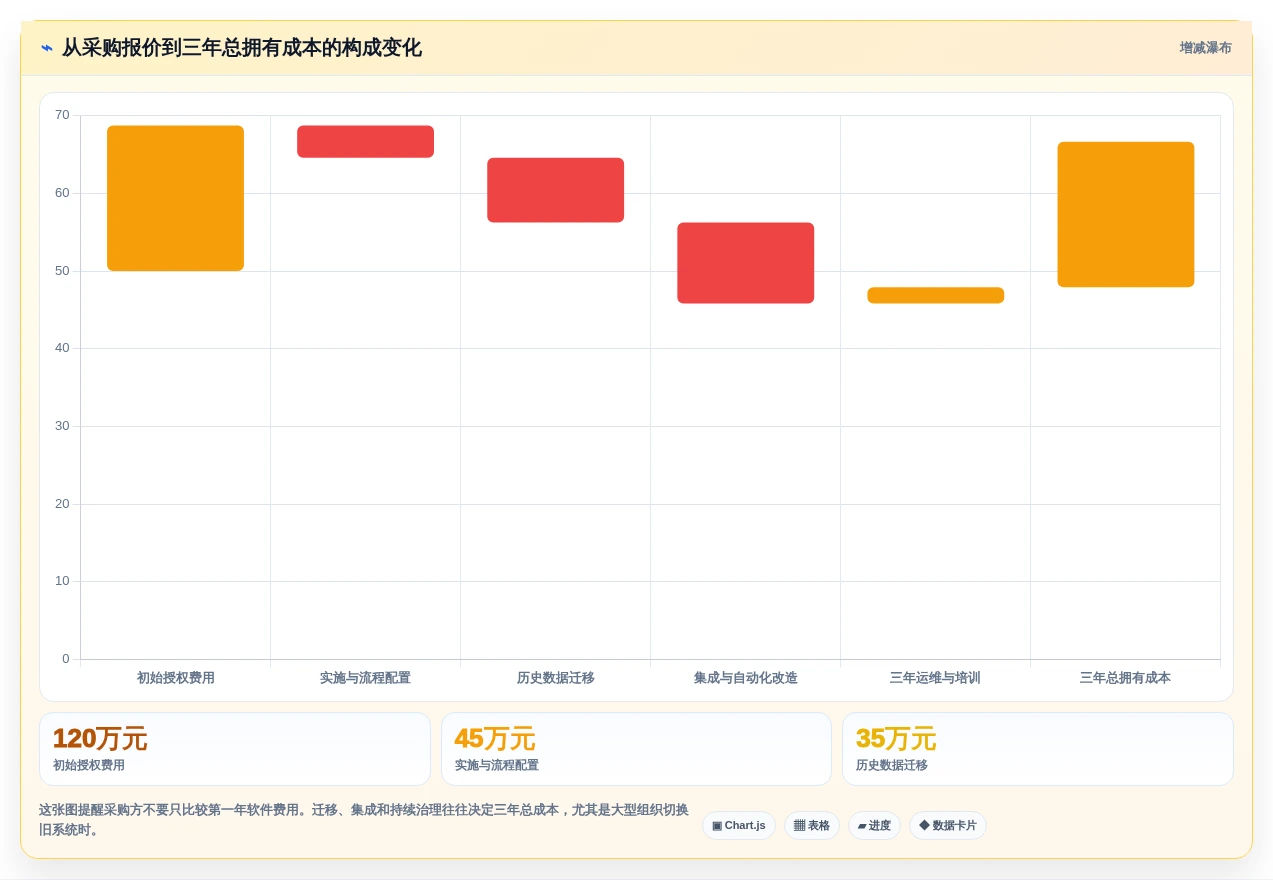The height and width of the screenshot is (880, 1273).
Task: Click the y-axis value 70
Action: pyautogui.click(x=62, y=115)
